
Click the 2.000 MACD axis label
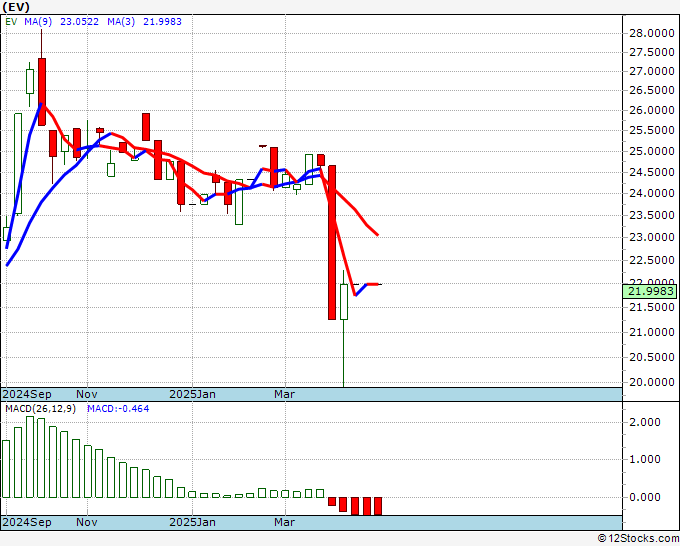(645, 422)
